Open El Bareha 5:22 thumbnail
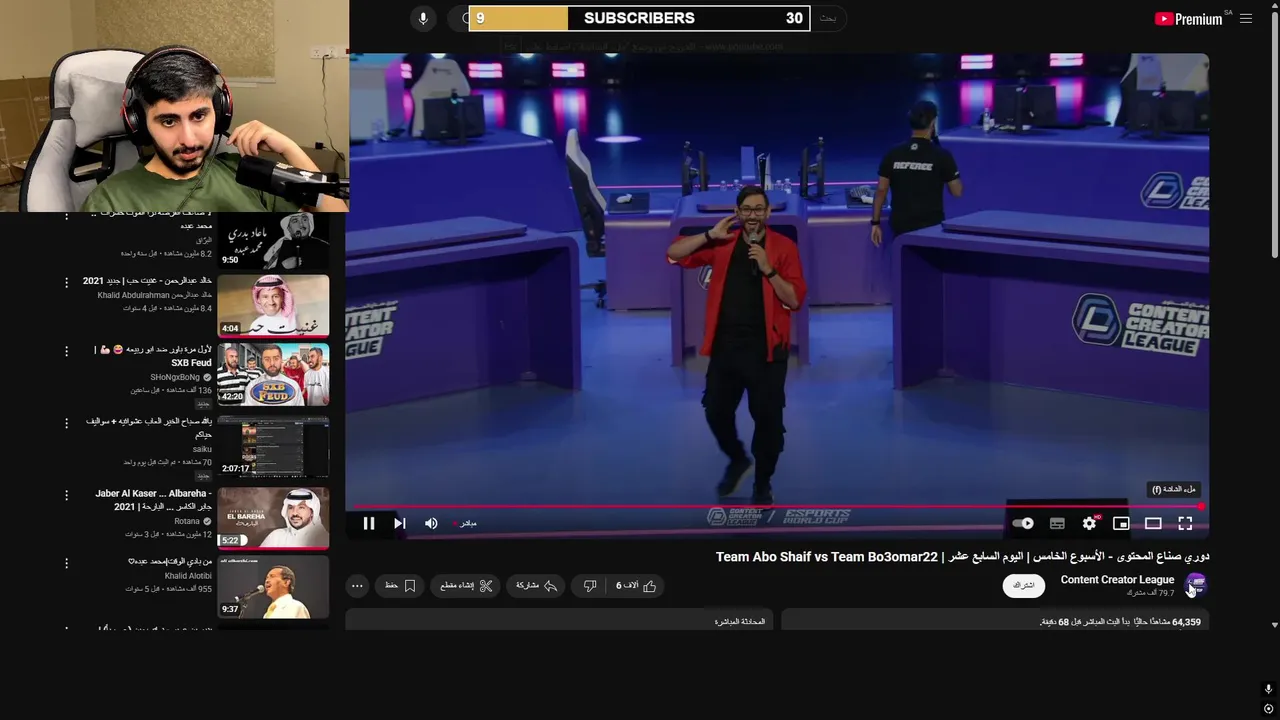Viewport: 1280px width, 720px height. [x=273, y=518]
